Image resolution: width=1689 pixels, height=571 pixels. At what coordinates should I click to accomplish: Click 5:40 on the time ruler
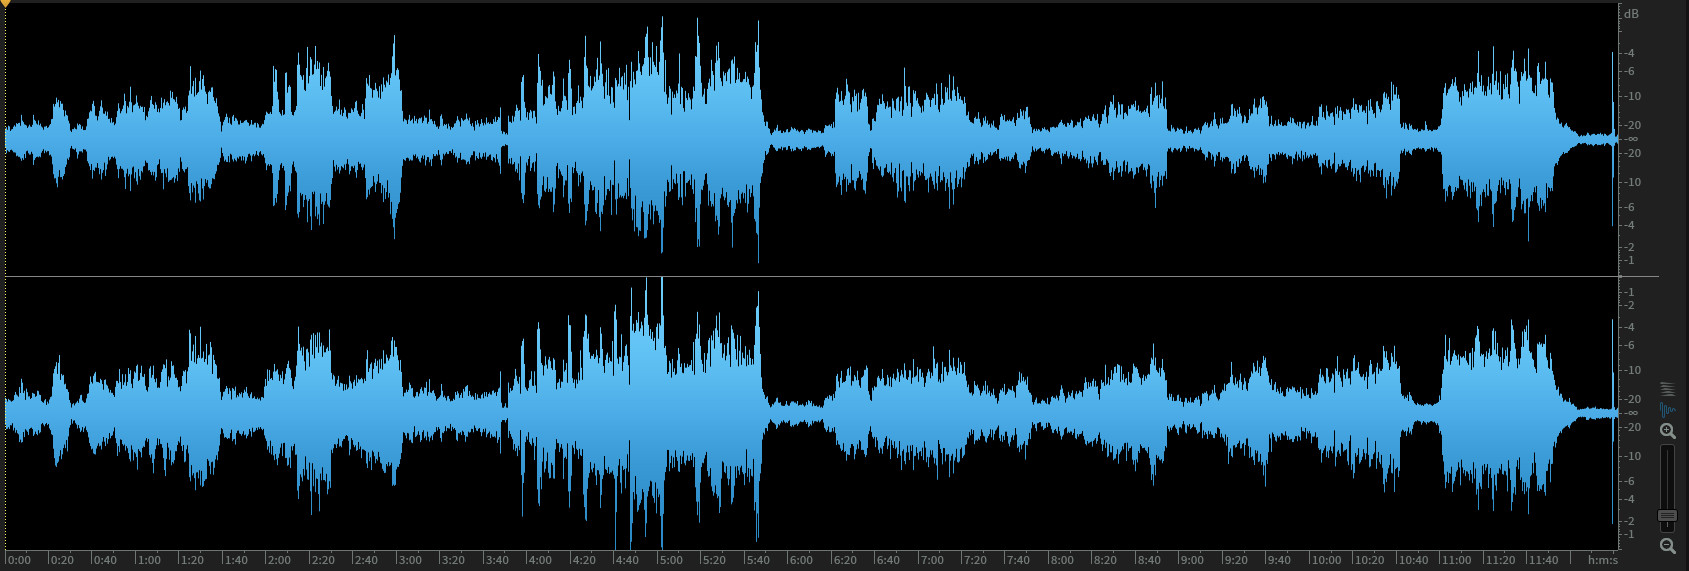(758, 560)
